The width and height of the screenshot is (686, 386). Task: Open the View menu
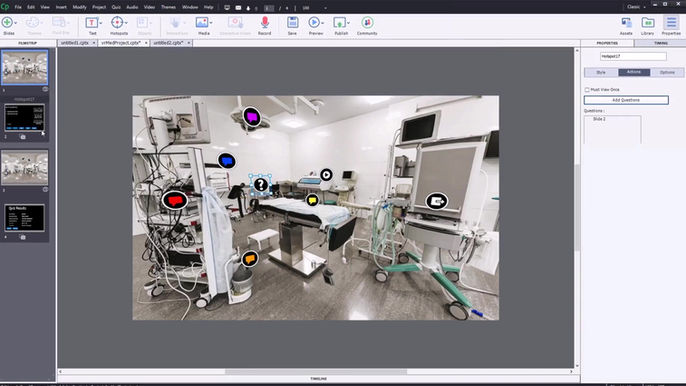click(45, 7)
